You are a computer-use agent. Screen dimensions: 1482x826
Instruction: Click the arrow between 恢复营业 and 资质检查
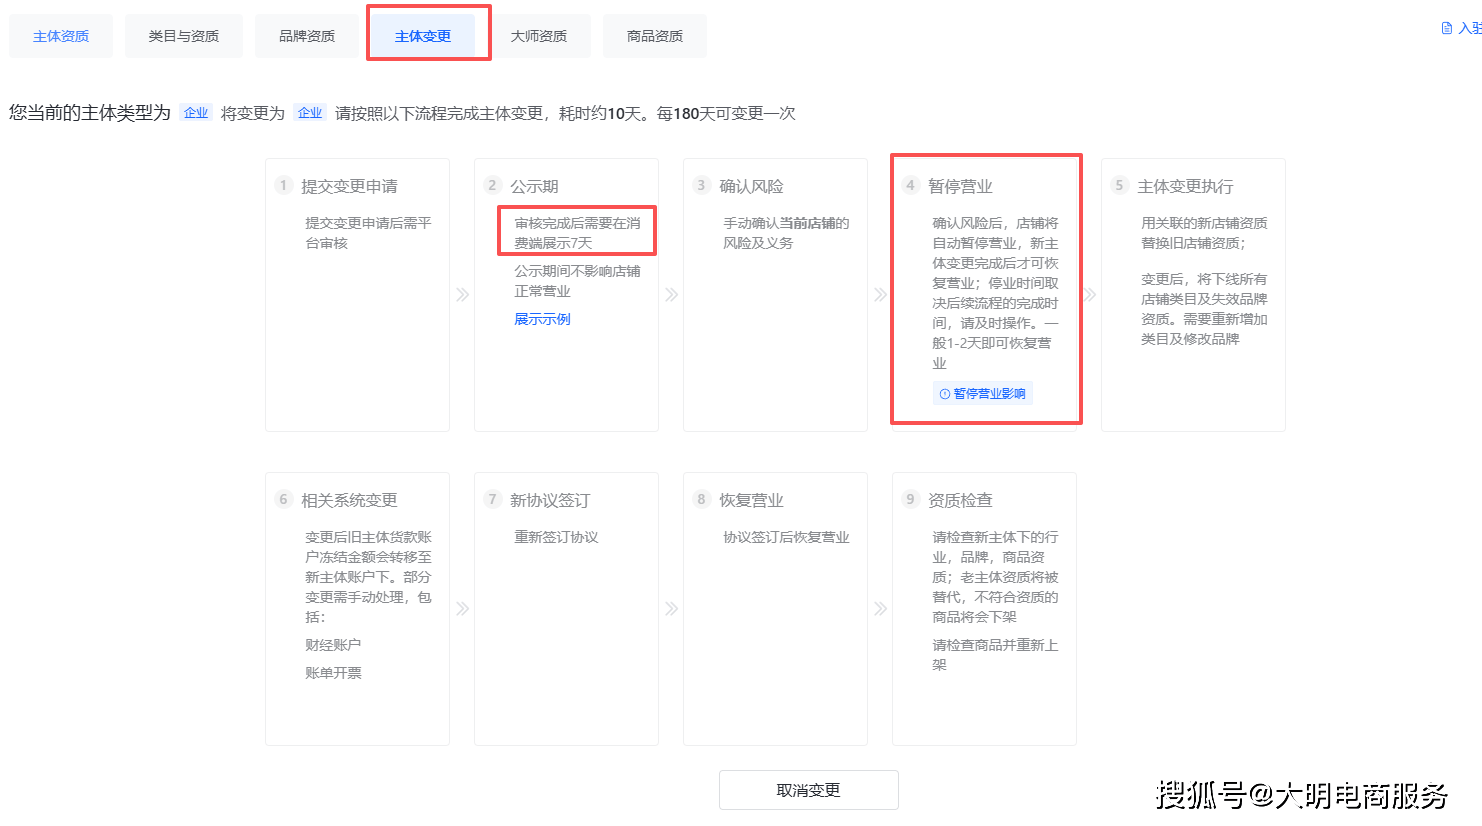point(880,608)
